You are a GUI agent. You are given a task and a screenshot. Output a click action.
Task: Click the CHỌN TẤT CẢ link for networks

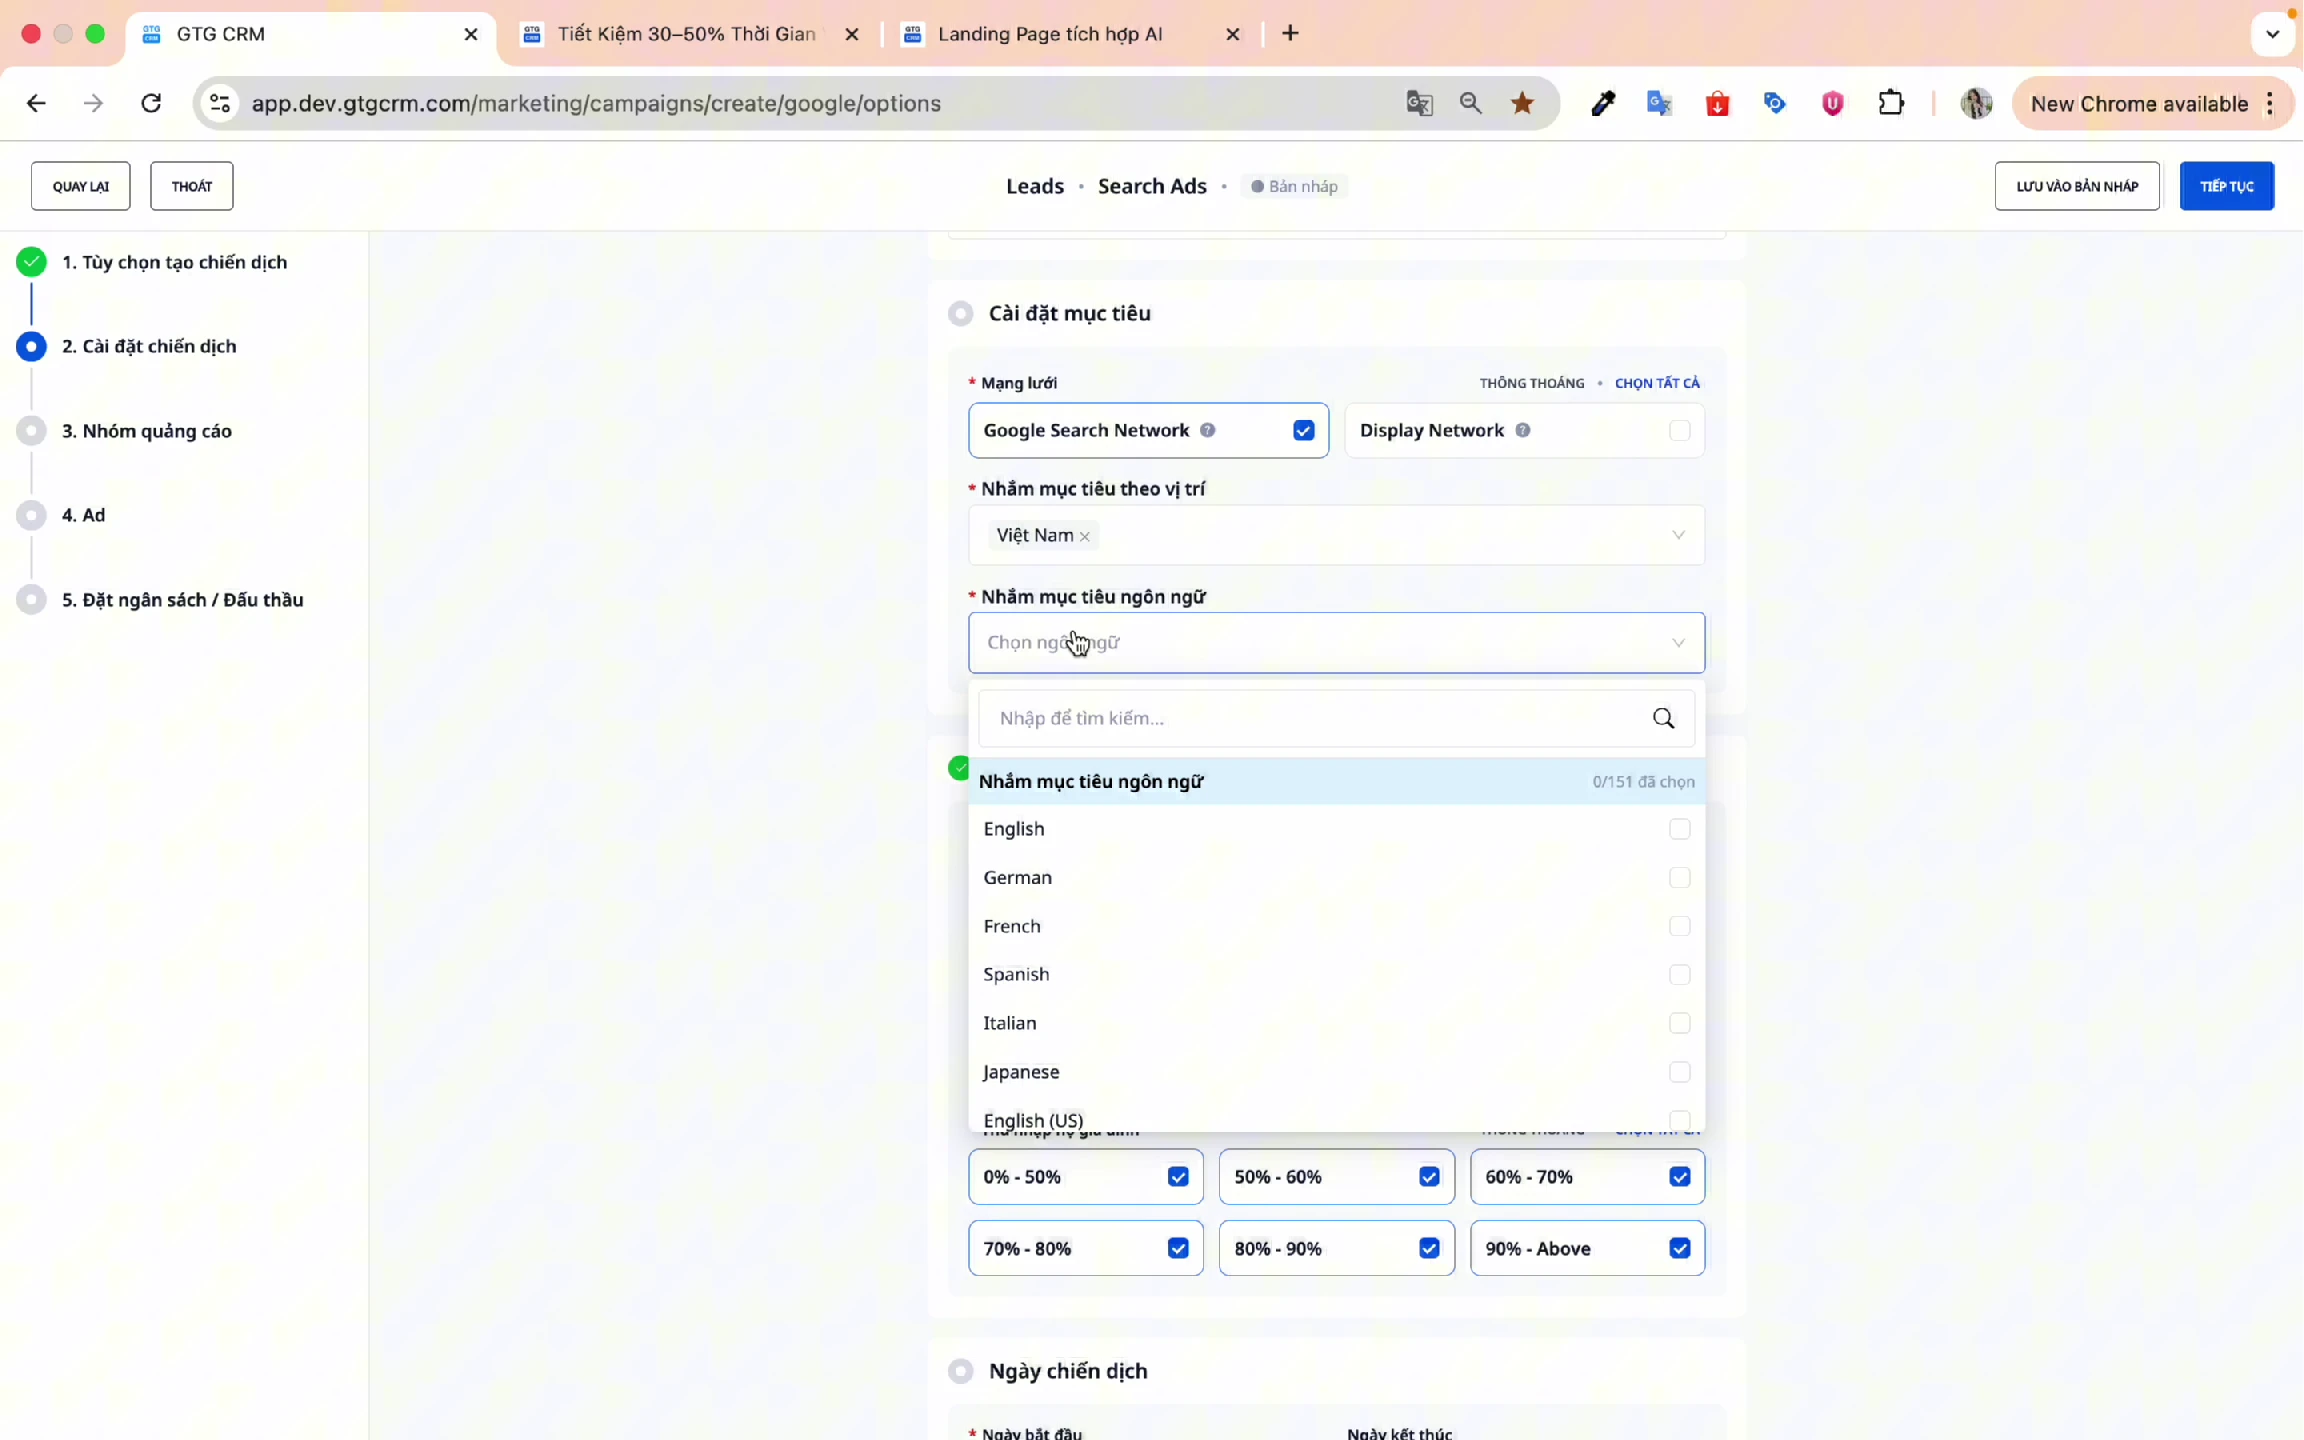pos(1656,383)
